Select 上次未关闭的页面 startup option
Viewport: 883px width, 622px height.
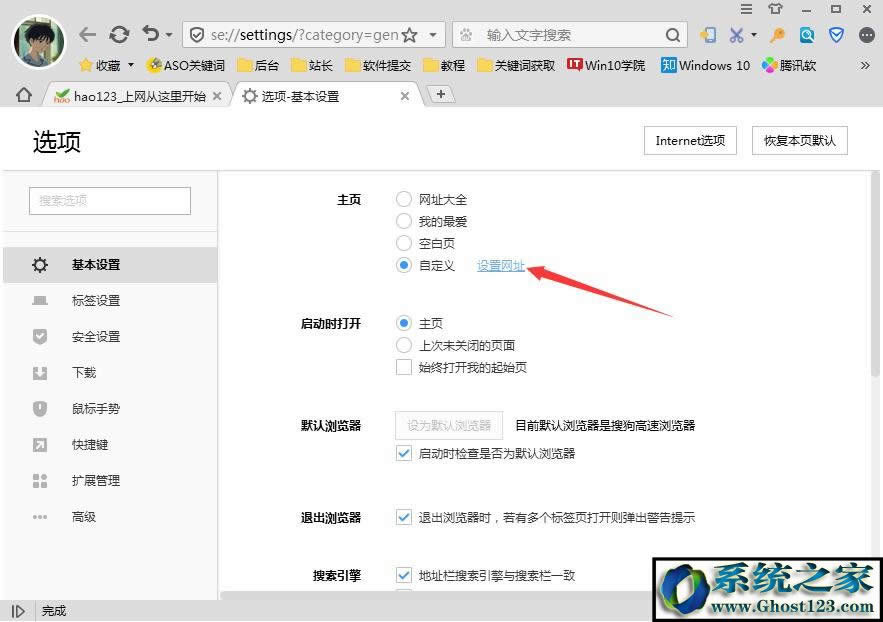pos(404,345)
